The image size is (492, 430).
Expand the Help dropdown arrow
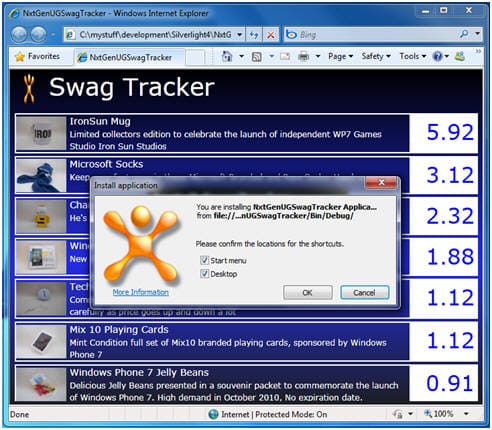[447, 57]
